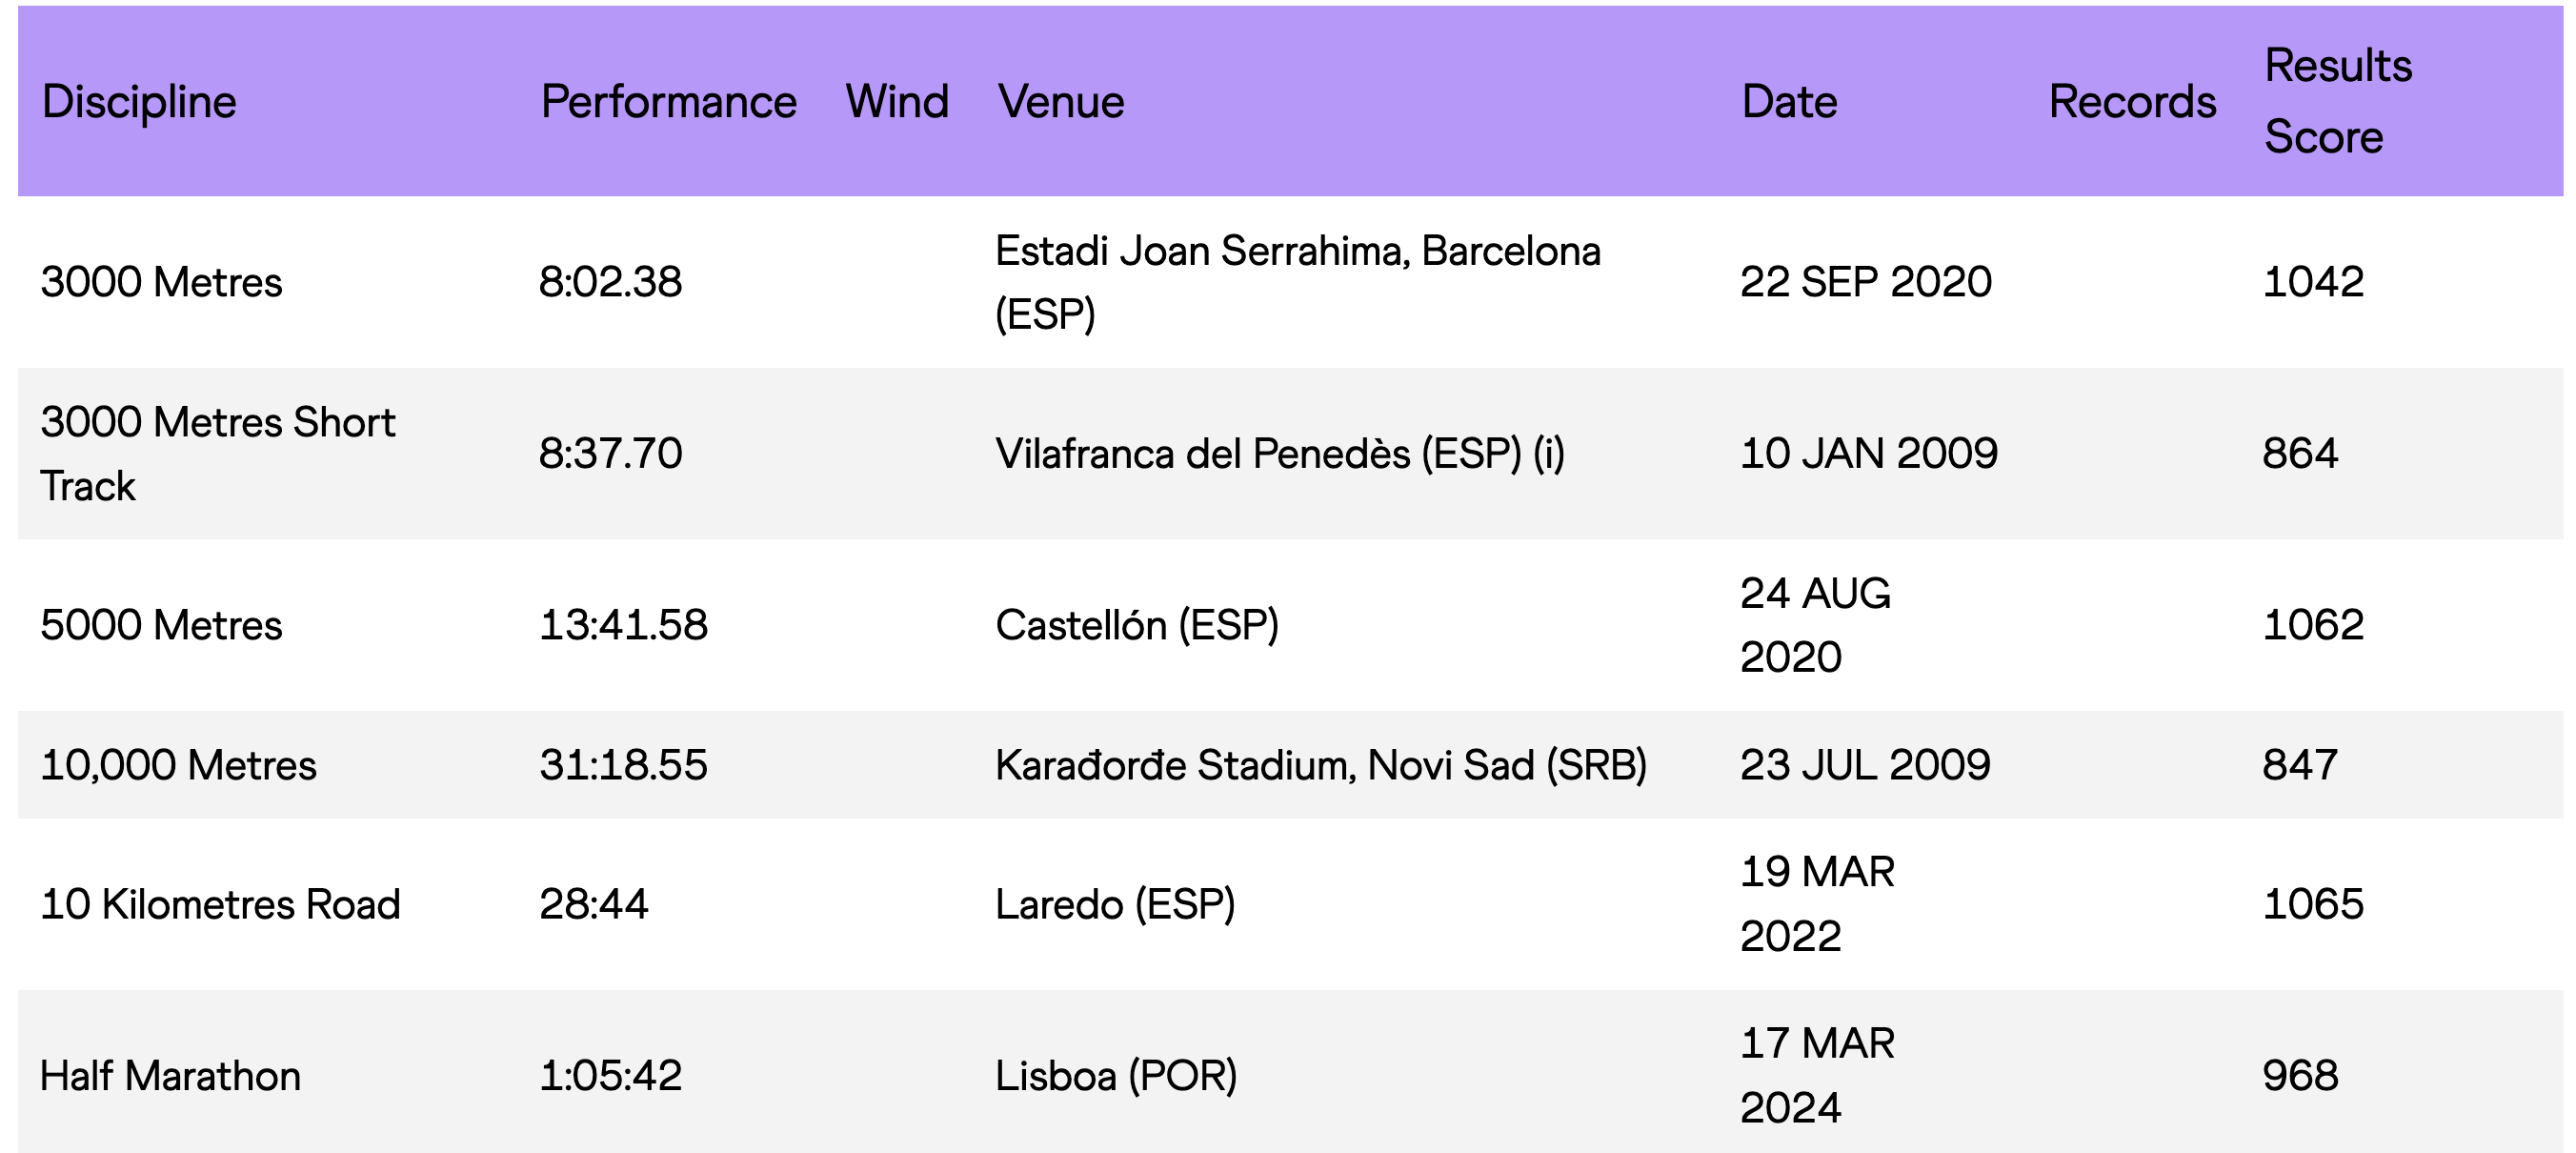Click the Records column header
The image size is (2576, 1153).
coord(2132,102)
